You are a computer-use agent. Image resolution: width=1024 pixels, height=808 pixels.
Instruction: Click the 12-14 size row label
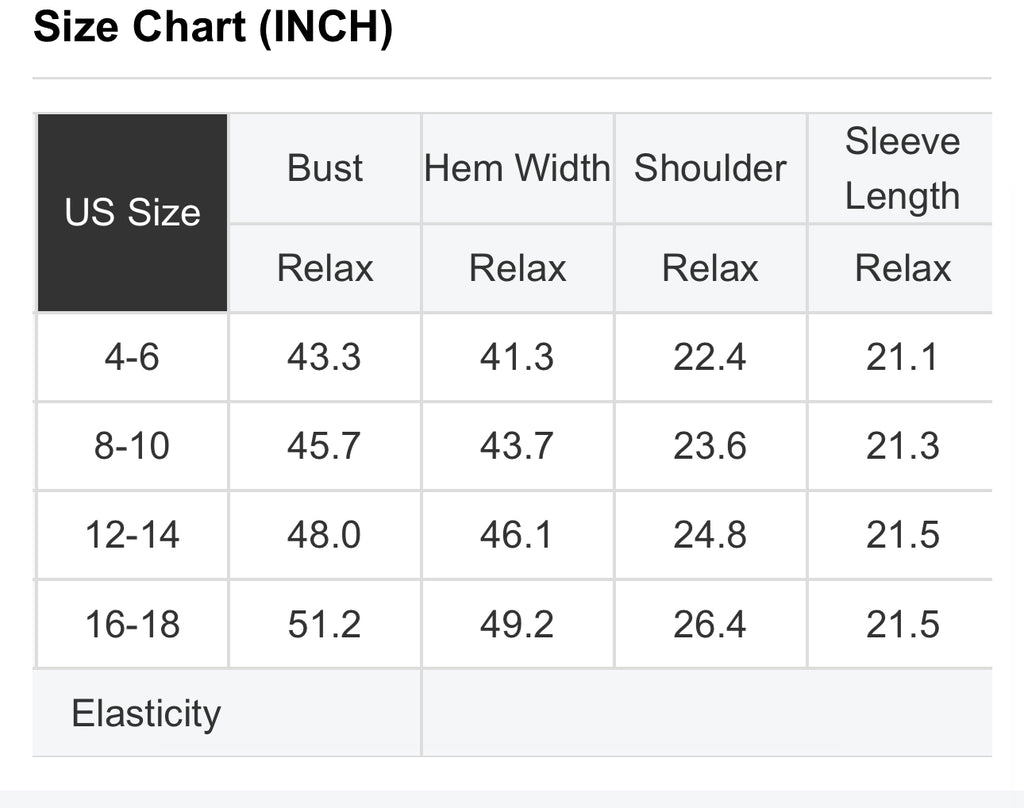[132, 535]
